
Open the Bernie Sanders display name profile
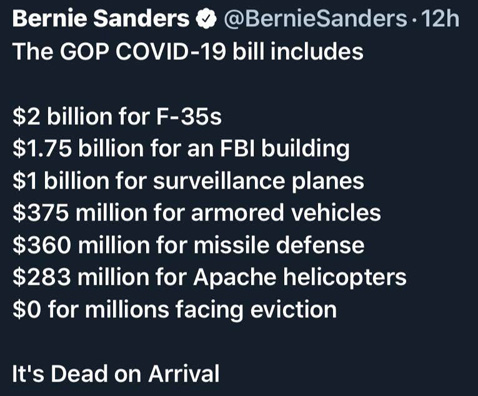101,18
